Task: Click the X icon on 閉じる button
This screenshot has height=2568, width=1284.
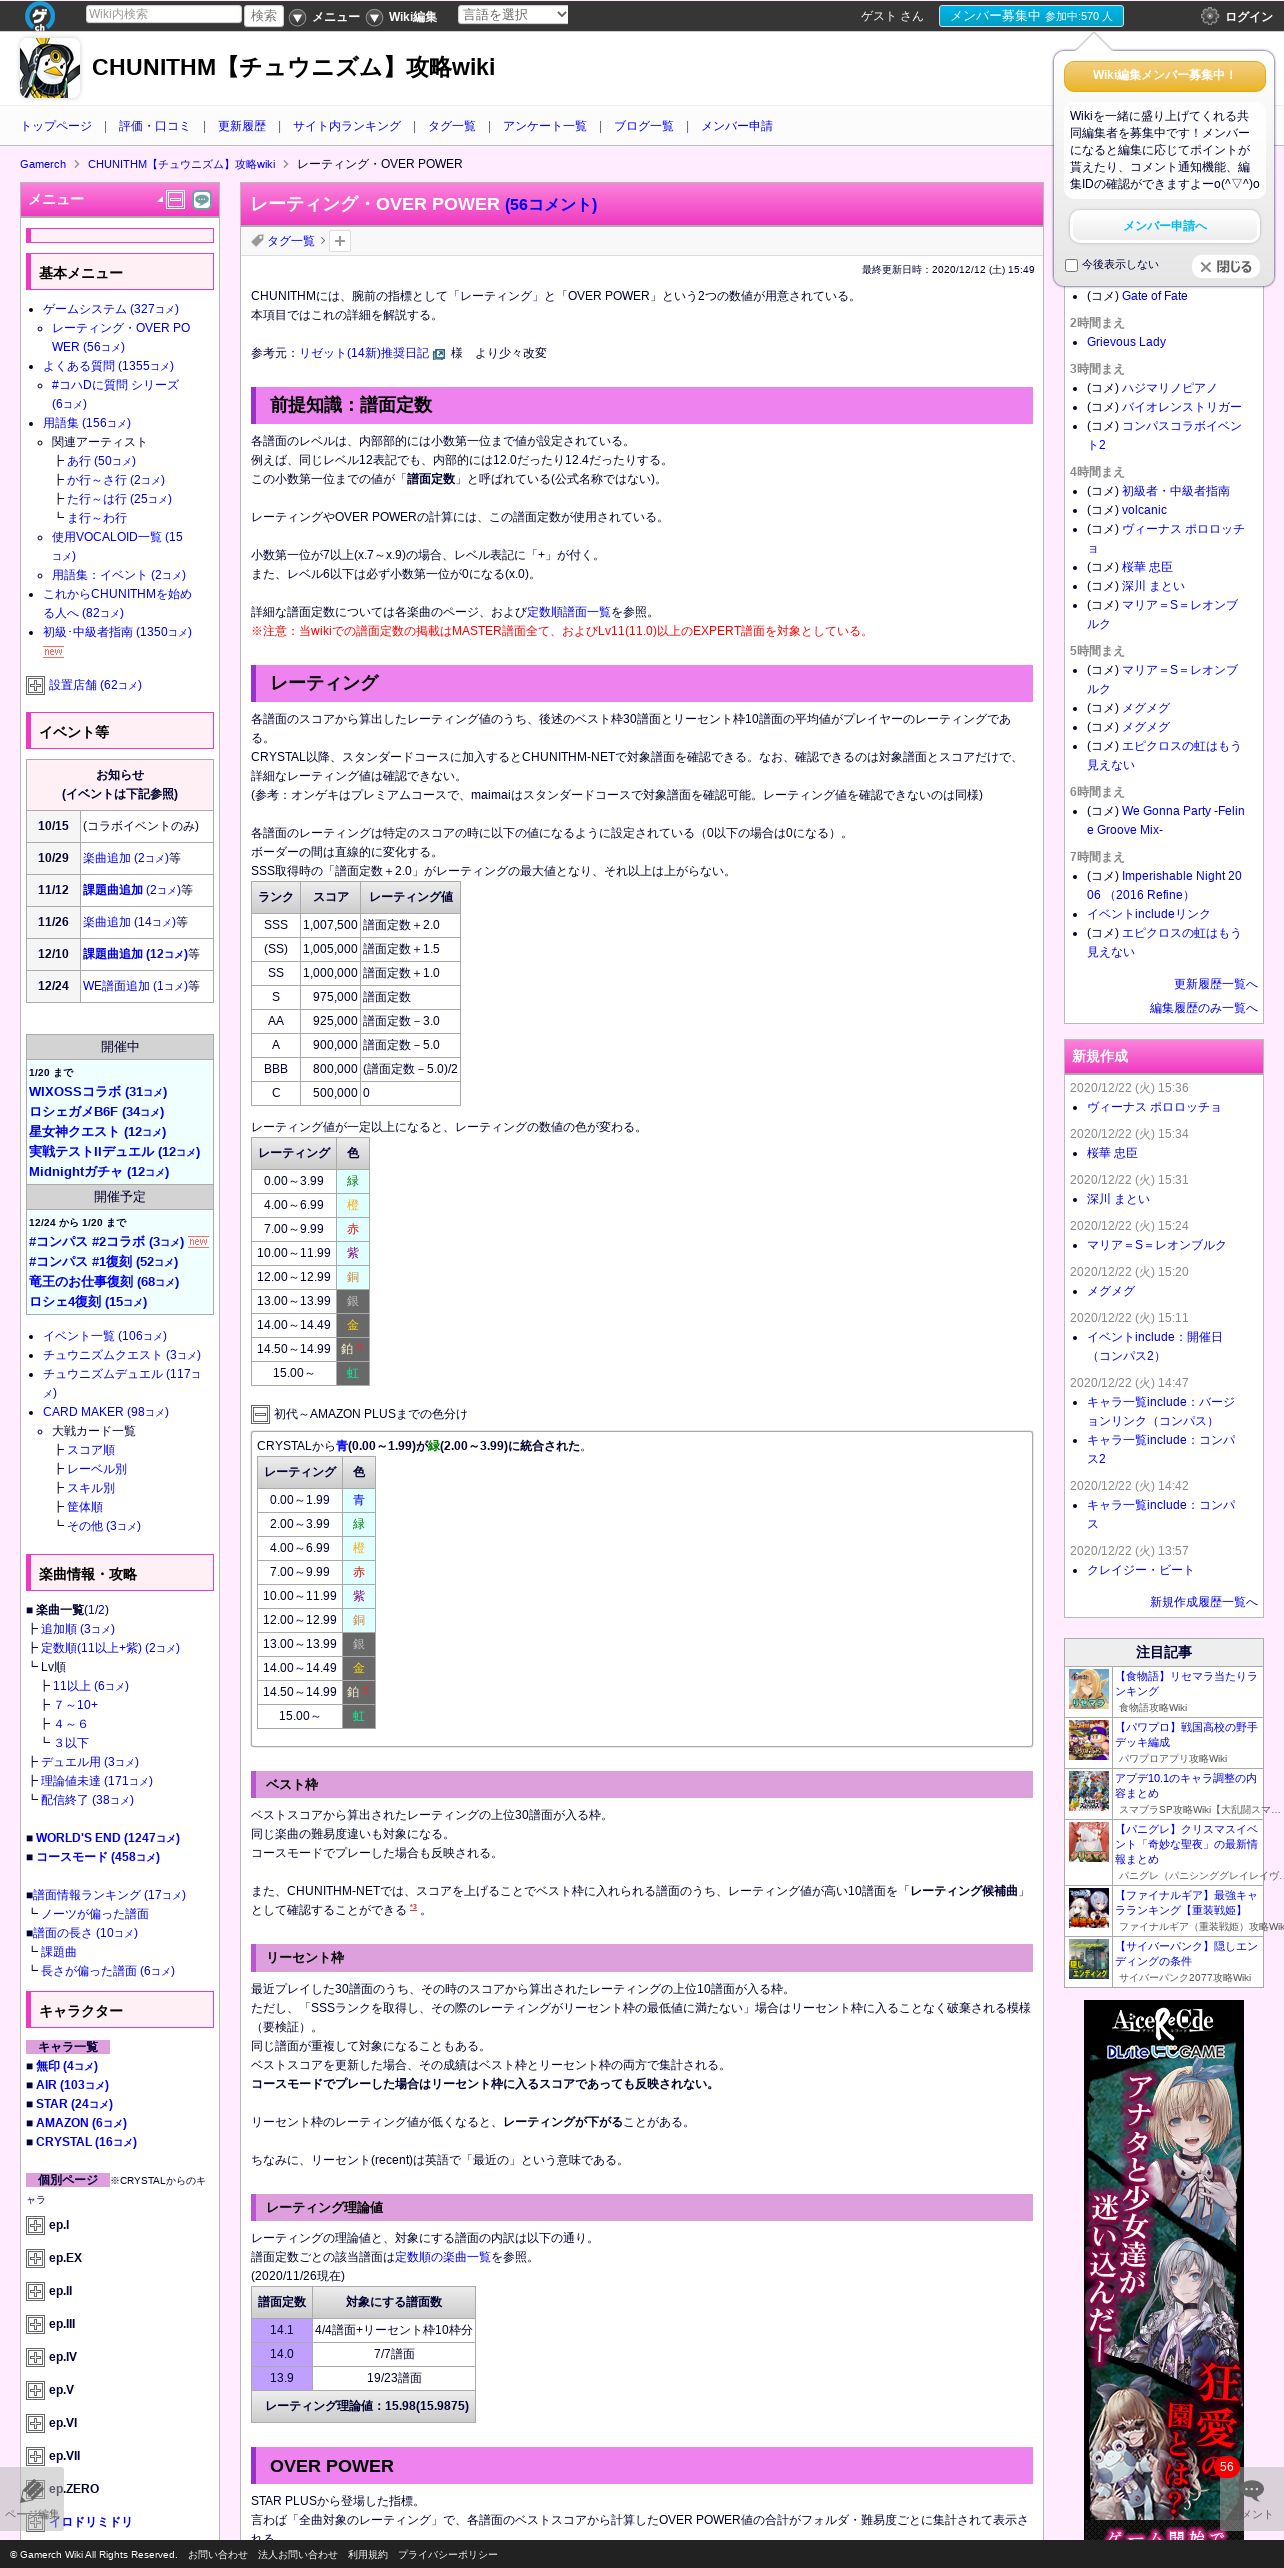Action: [x=1206, y=267]
